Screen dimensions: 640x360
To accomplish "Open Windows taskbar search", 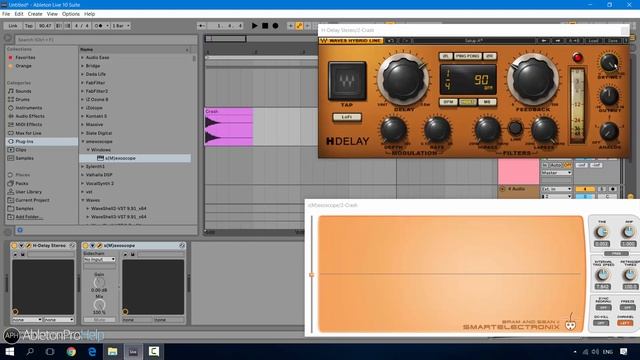I will (x=30, y=351).
